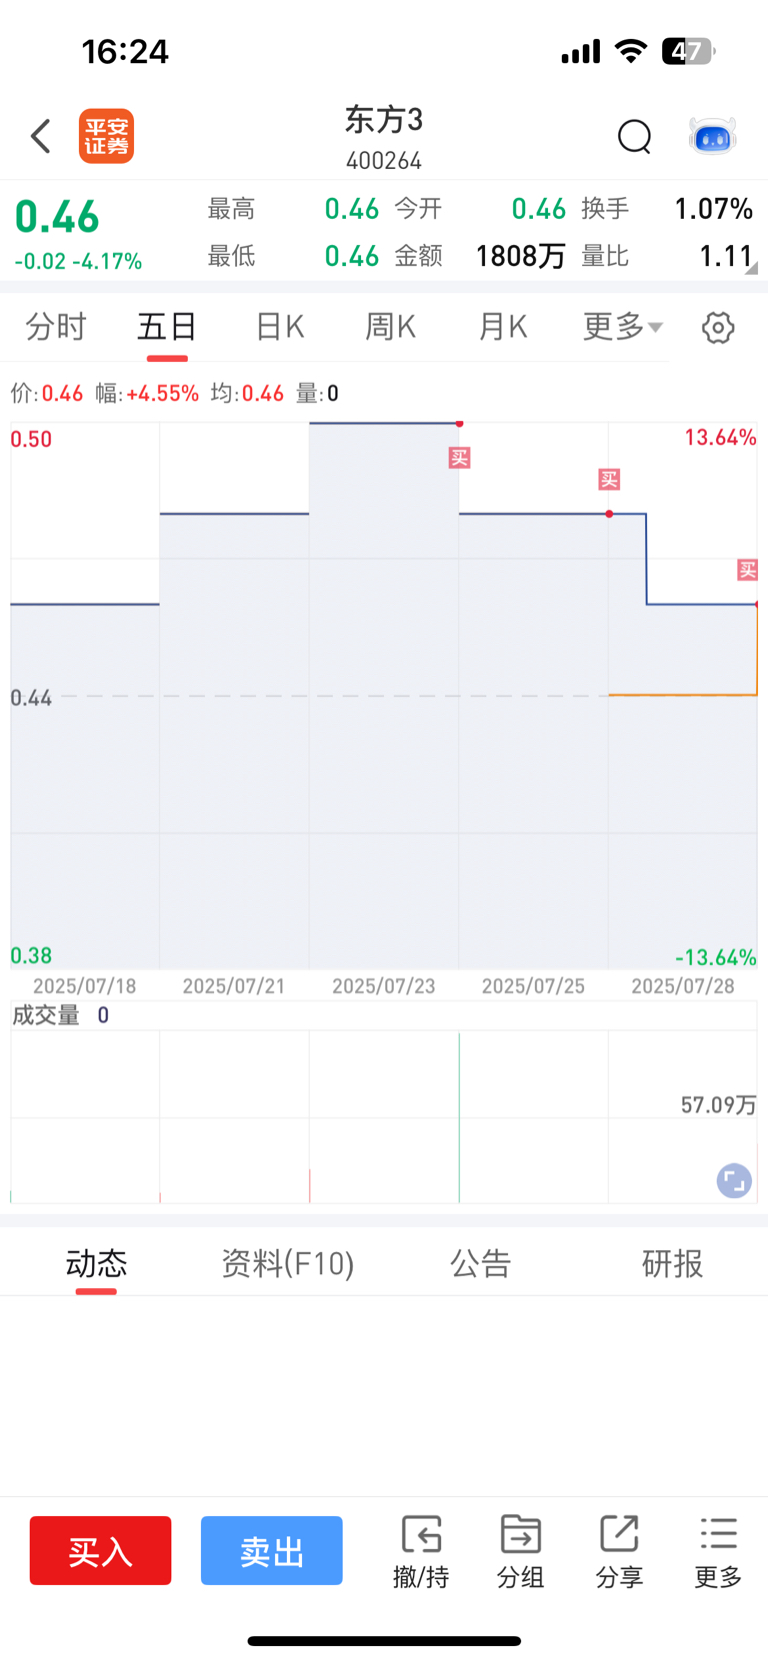The image size is (768, 1663).
Task: Switch to 分时 chart tab
Action: coord(56,327)
